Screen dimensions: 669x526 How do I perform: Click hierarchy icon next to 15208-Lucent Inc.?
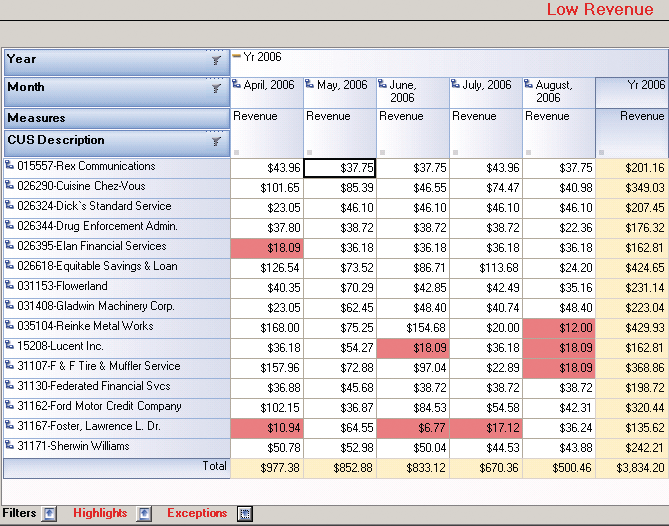point(10,346)
